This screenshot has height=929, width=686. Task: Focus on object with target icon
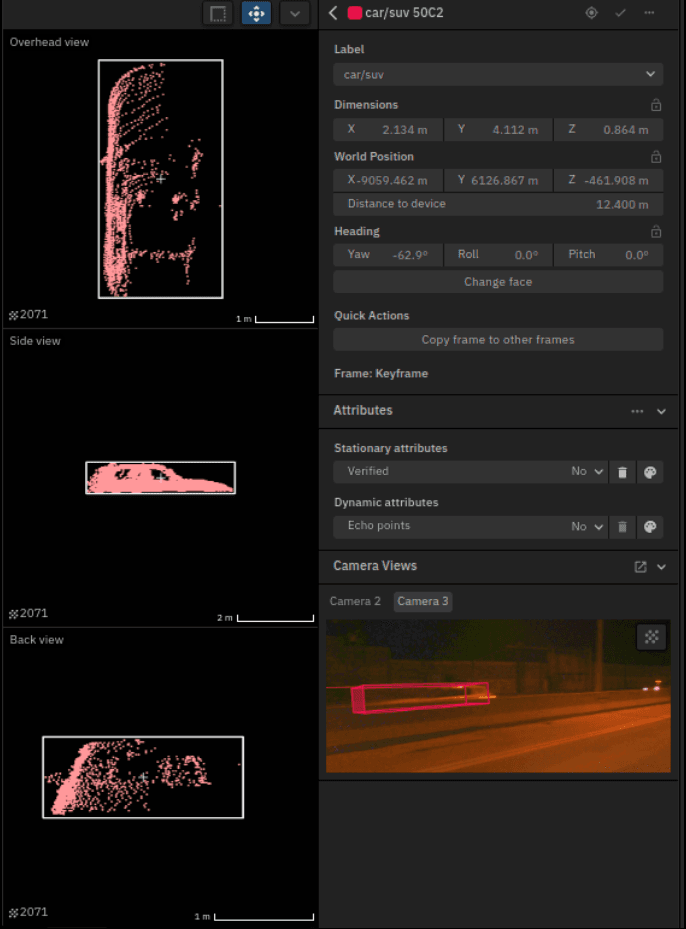(x=591, y=13)
